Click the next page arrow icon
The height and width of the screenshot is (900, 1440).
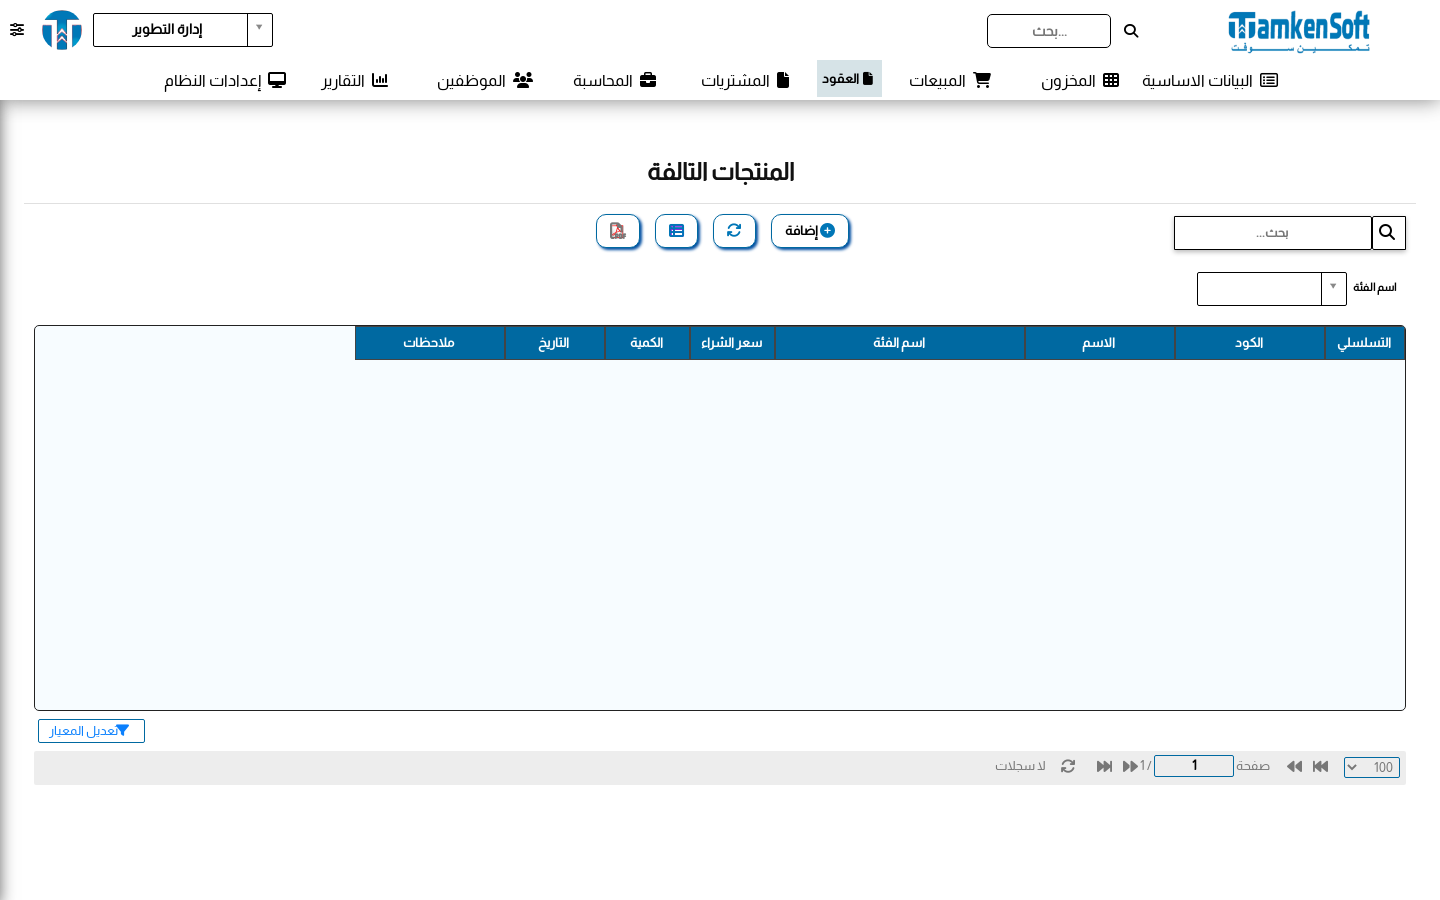(x=1130, y=766)
